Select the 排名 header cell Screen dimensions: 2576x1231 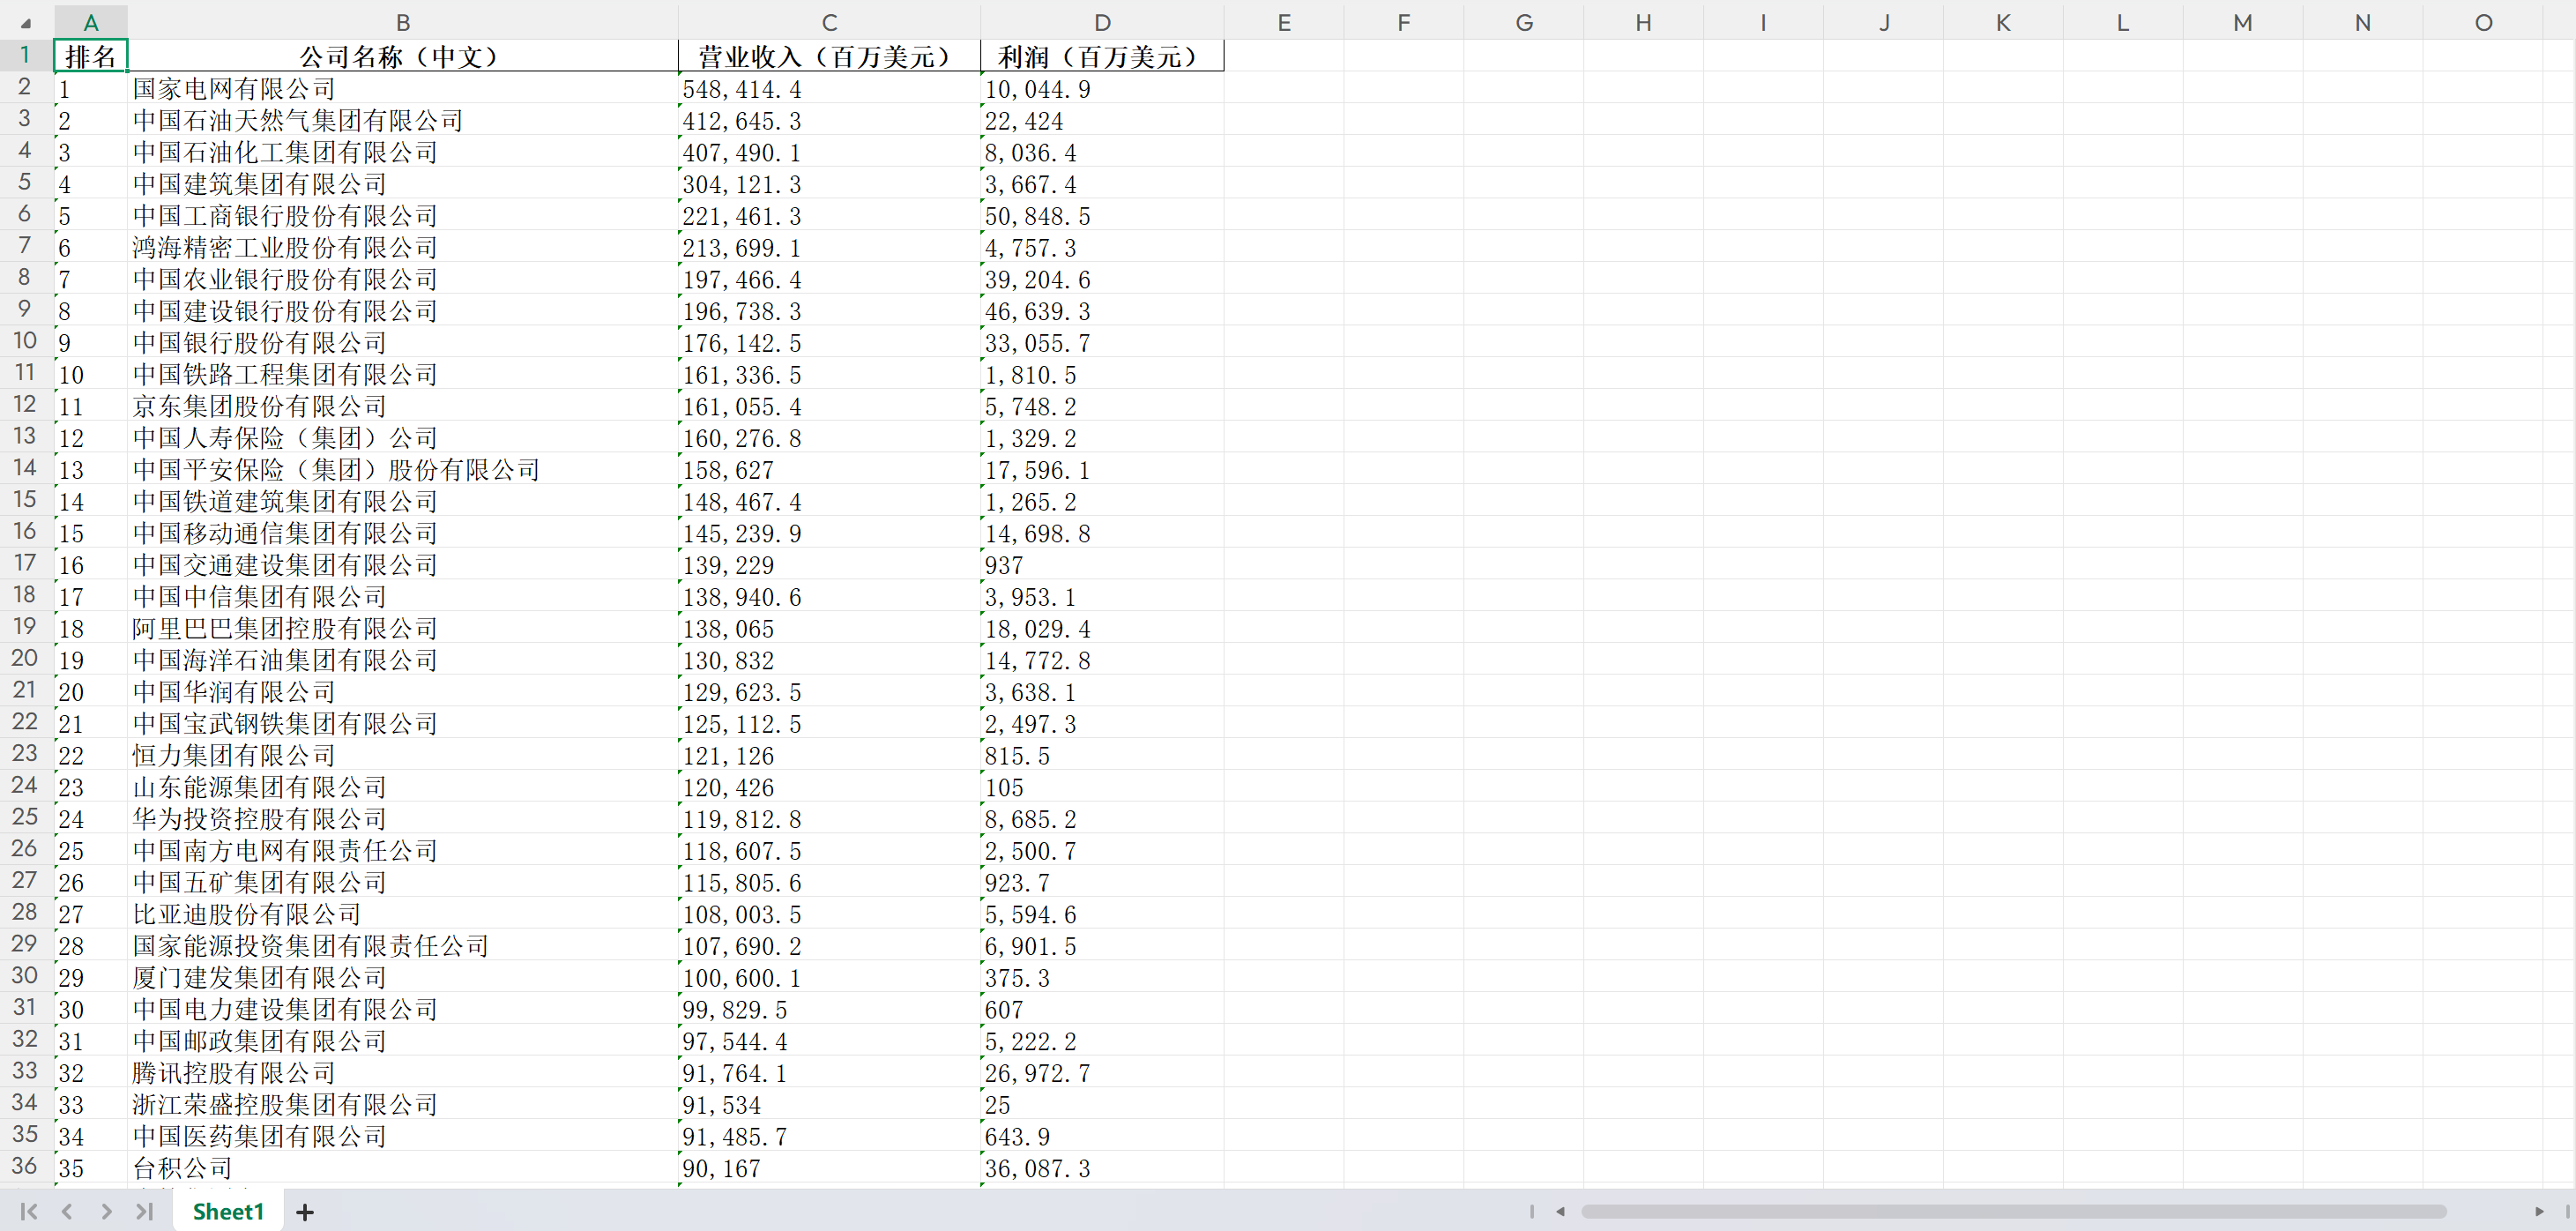pos(91,56)
